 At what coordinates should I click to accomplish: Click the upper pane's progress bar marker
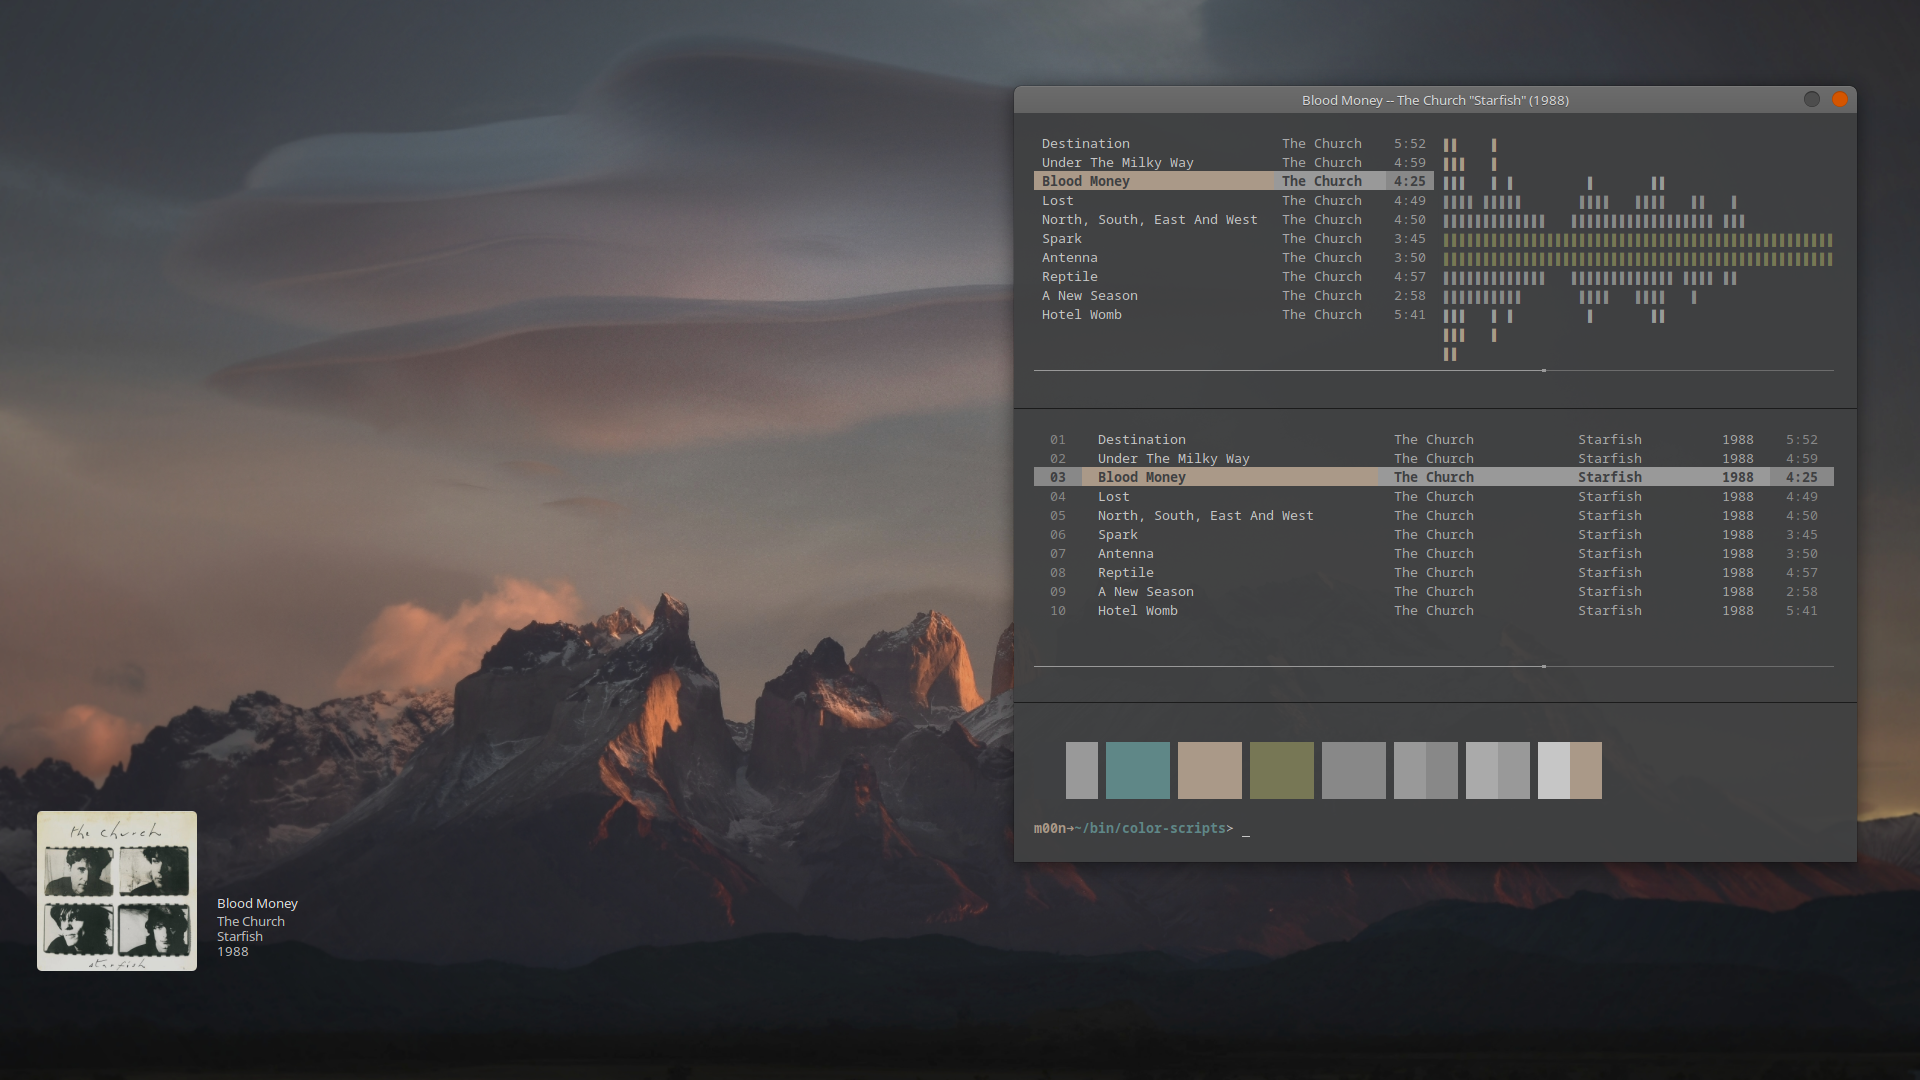[1544, 371]
